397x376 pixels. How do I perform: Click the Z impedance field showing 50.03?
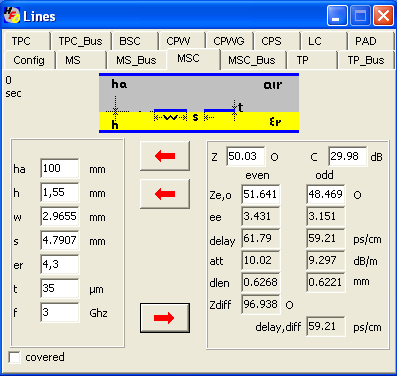coord(246,156)
